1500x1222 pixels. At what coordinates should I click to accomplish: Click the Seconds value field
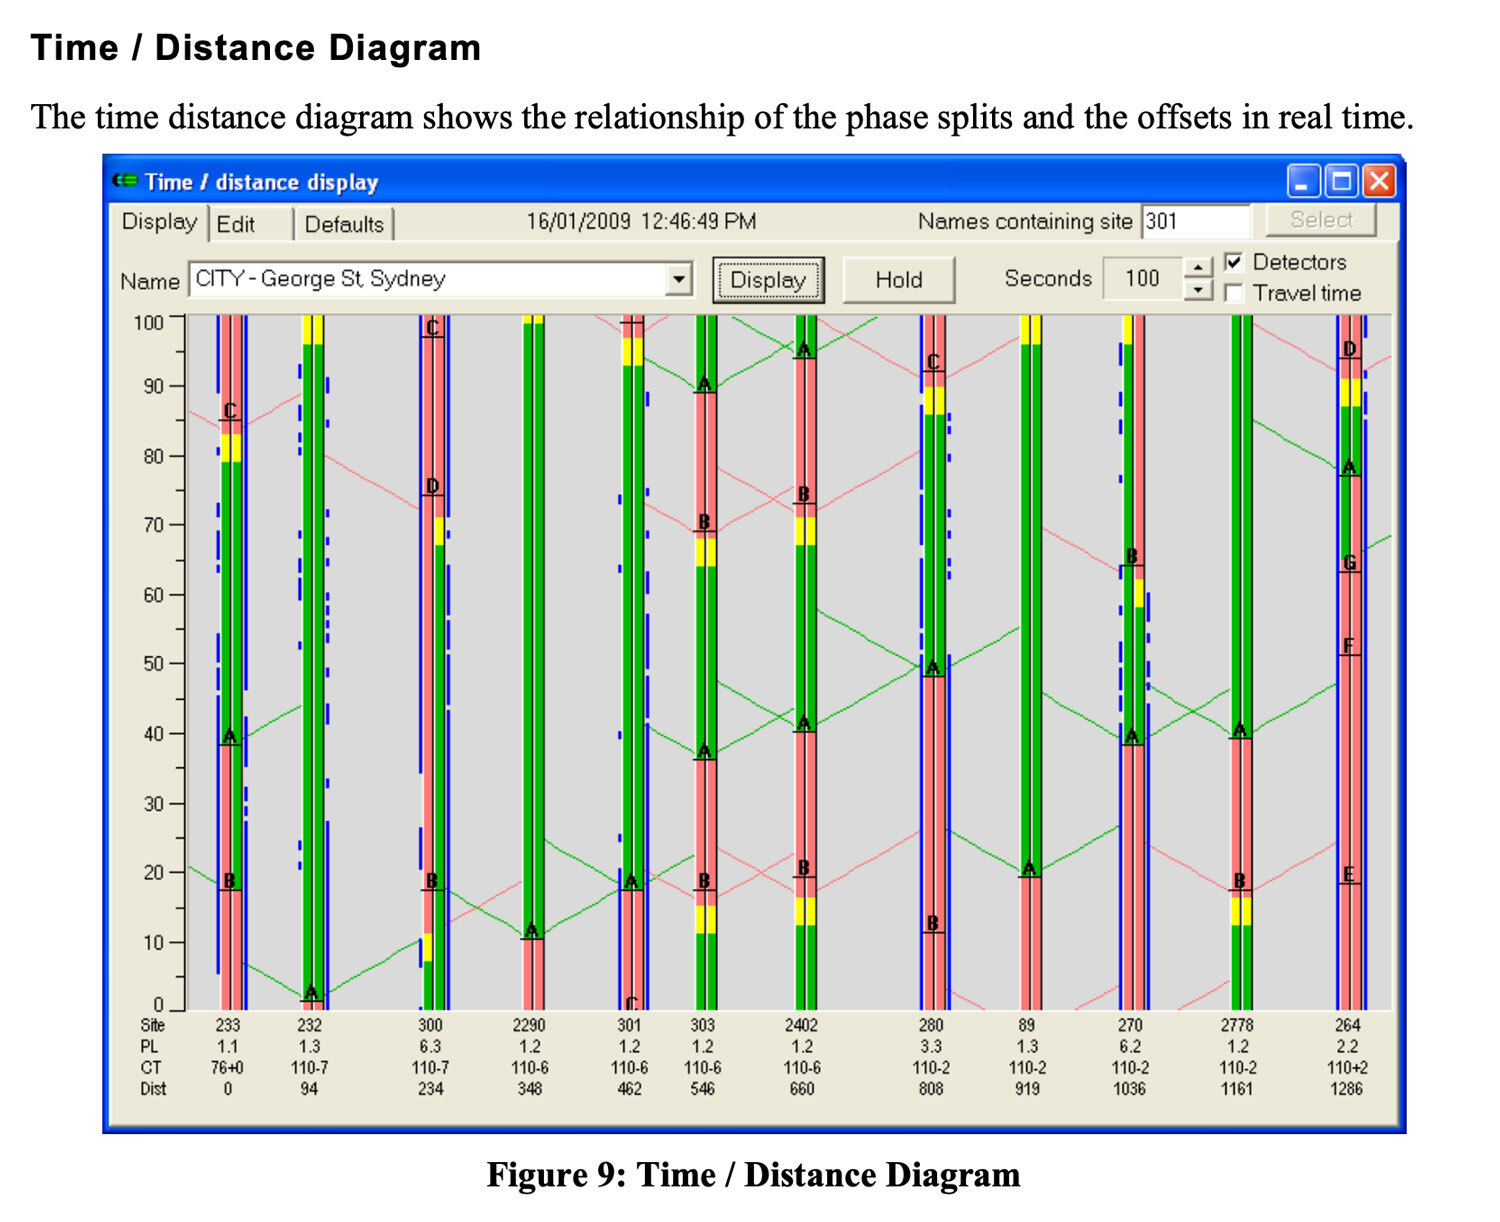click(1141, 279)
